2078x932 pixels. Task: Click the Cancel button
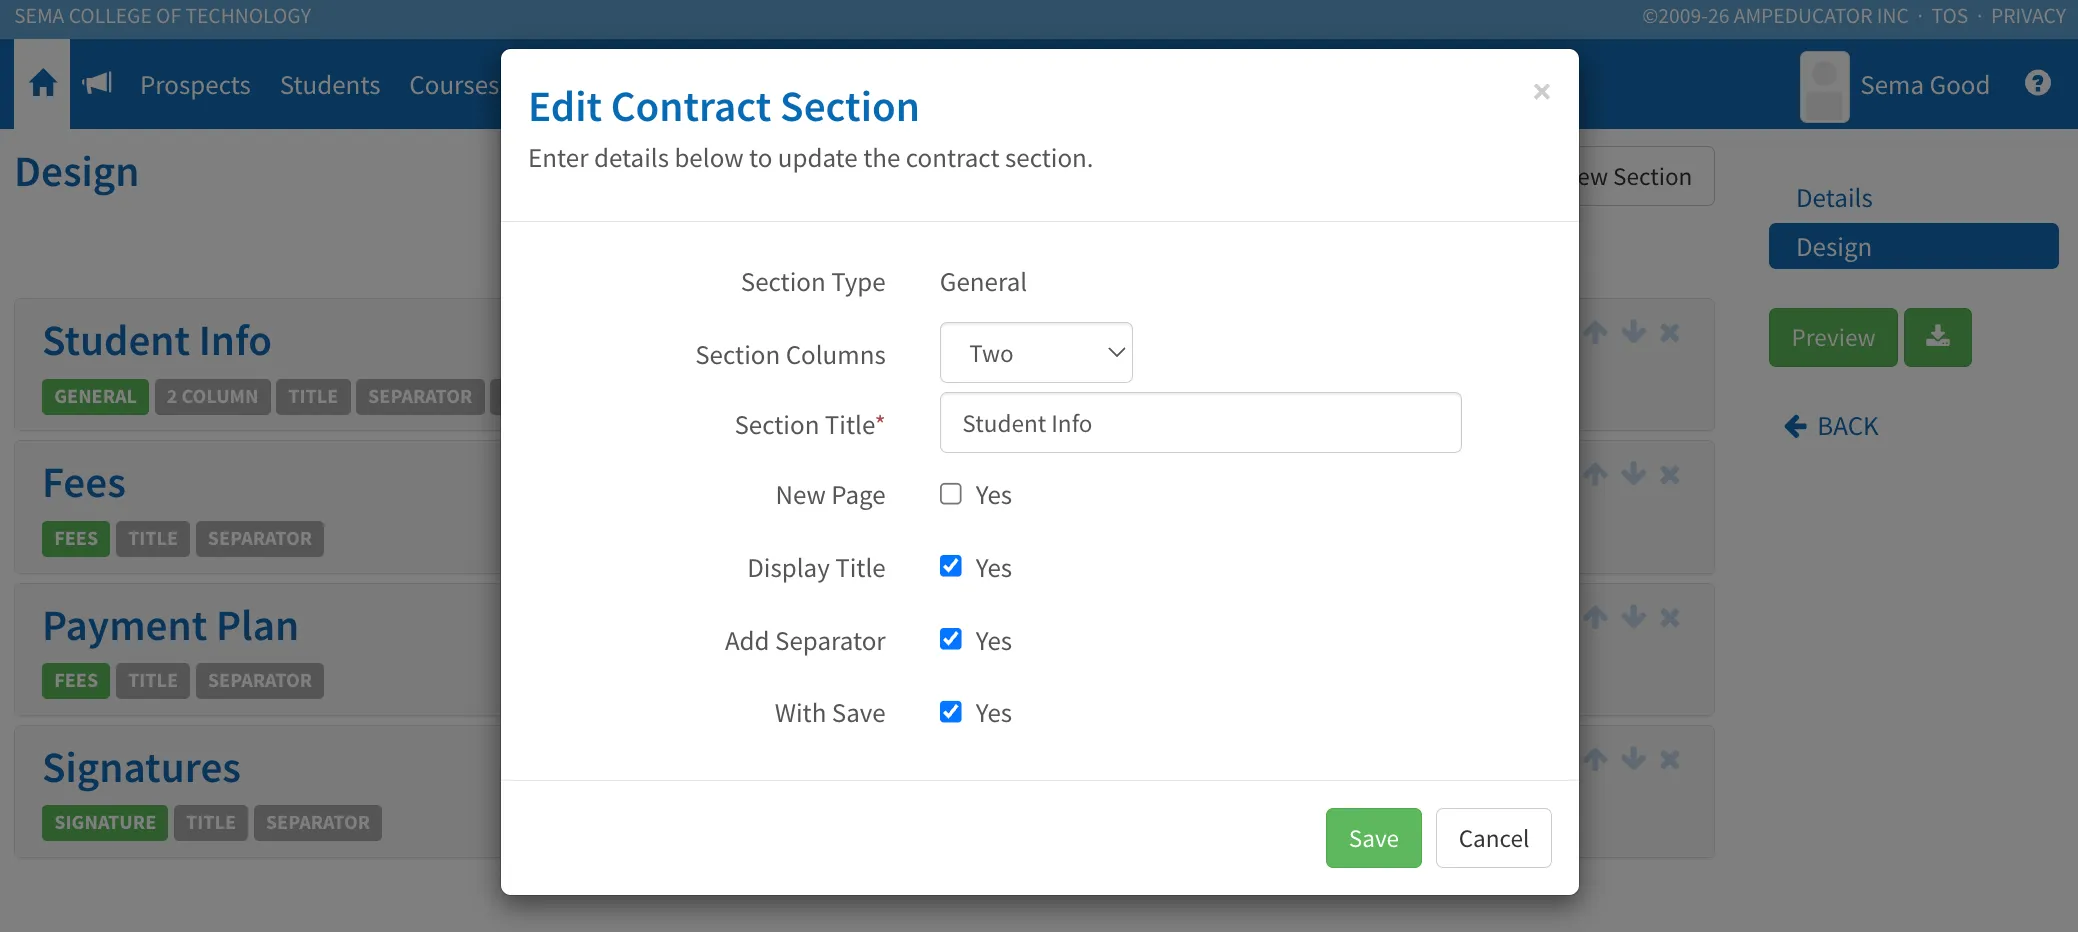tap(1493, 838)
